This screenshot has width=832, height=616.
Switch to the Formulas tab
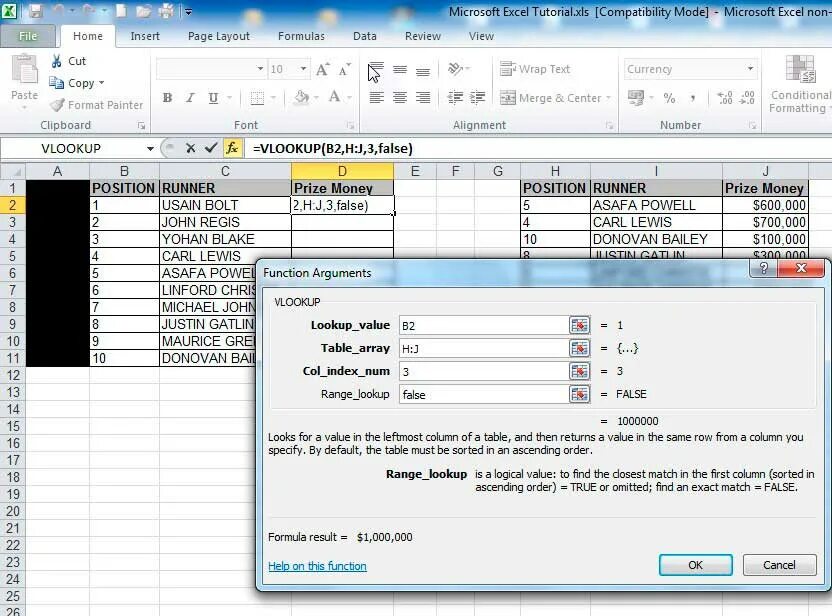(301, 36)
